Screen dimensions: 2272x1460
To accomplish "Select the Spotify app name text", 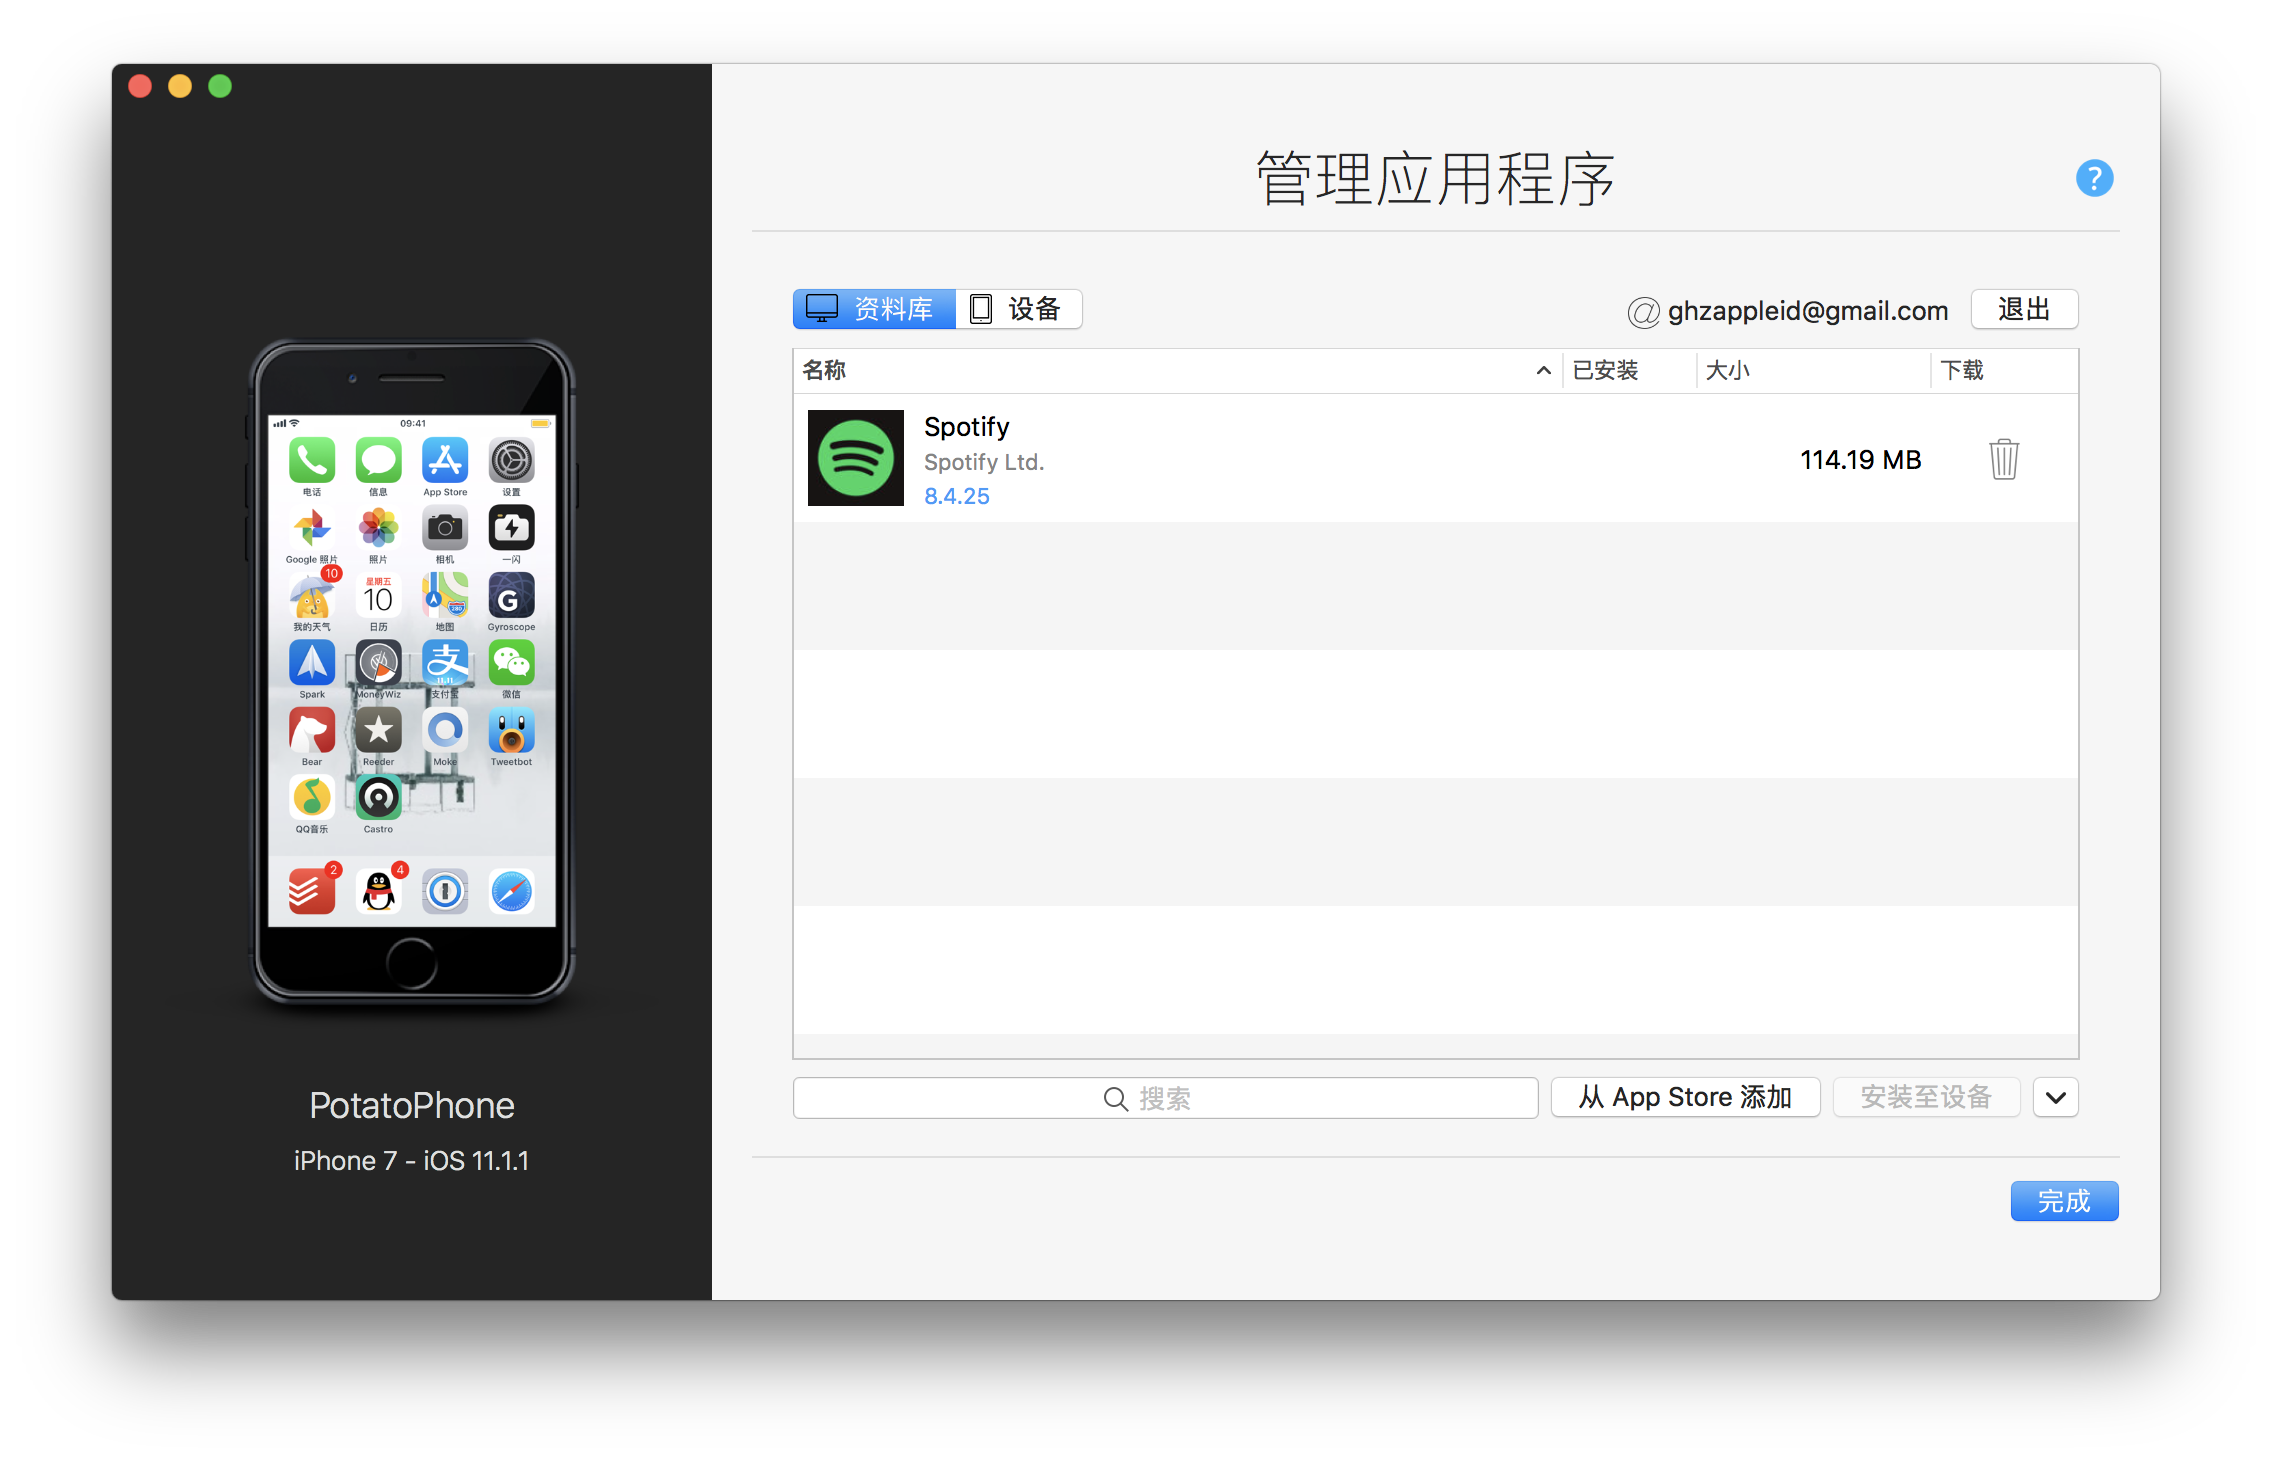I will 966,427.
